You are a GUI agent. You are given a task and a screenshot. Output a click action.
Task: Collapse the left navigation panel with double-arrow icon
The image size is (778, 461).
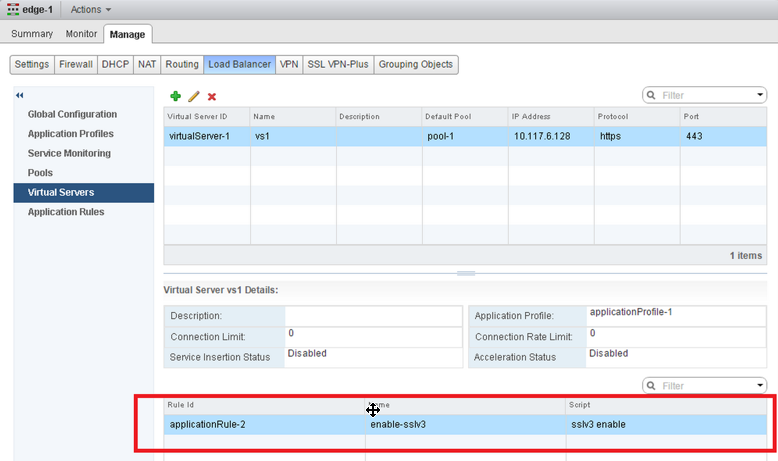[19, 95]
